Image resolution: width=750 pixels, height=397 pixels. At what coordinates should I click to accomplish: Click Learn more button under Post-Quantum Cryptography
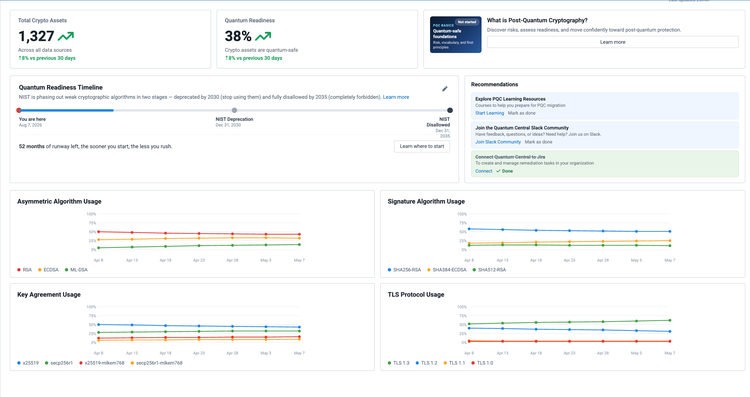(612, 42)
